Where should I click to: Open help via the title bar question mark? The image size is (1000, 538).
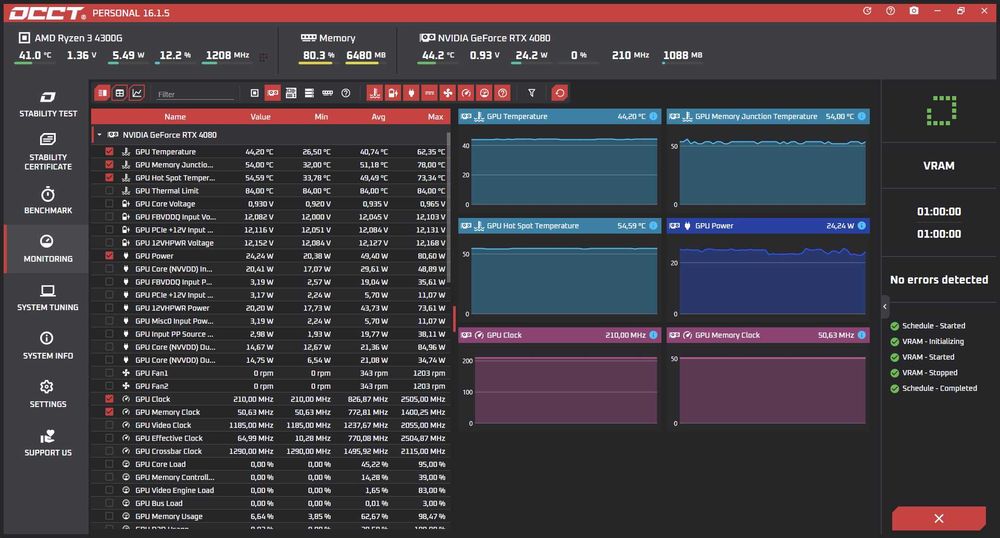click(x=890, y=11)
